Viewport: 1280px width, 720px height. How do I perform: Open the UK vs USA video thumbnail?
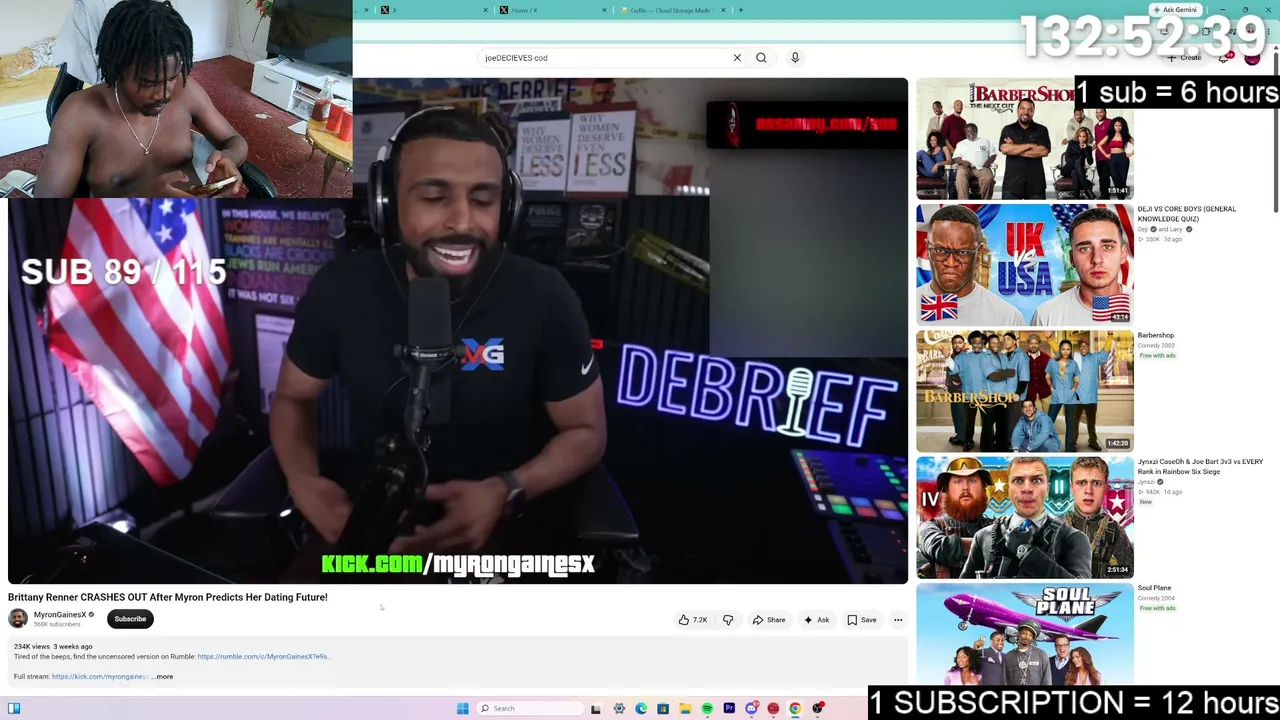1025,265
